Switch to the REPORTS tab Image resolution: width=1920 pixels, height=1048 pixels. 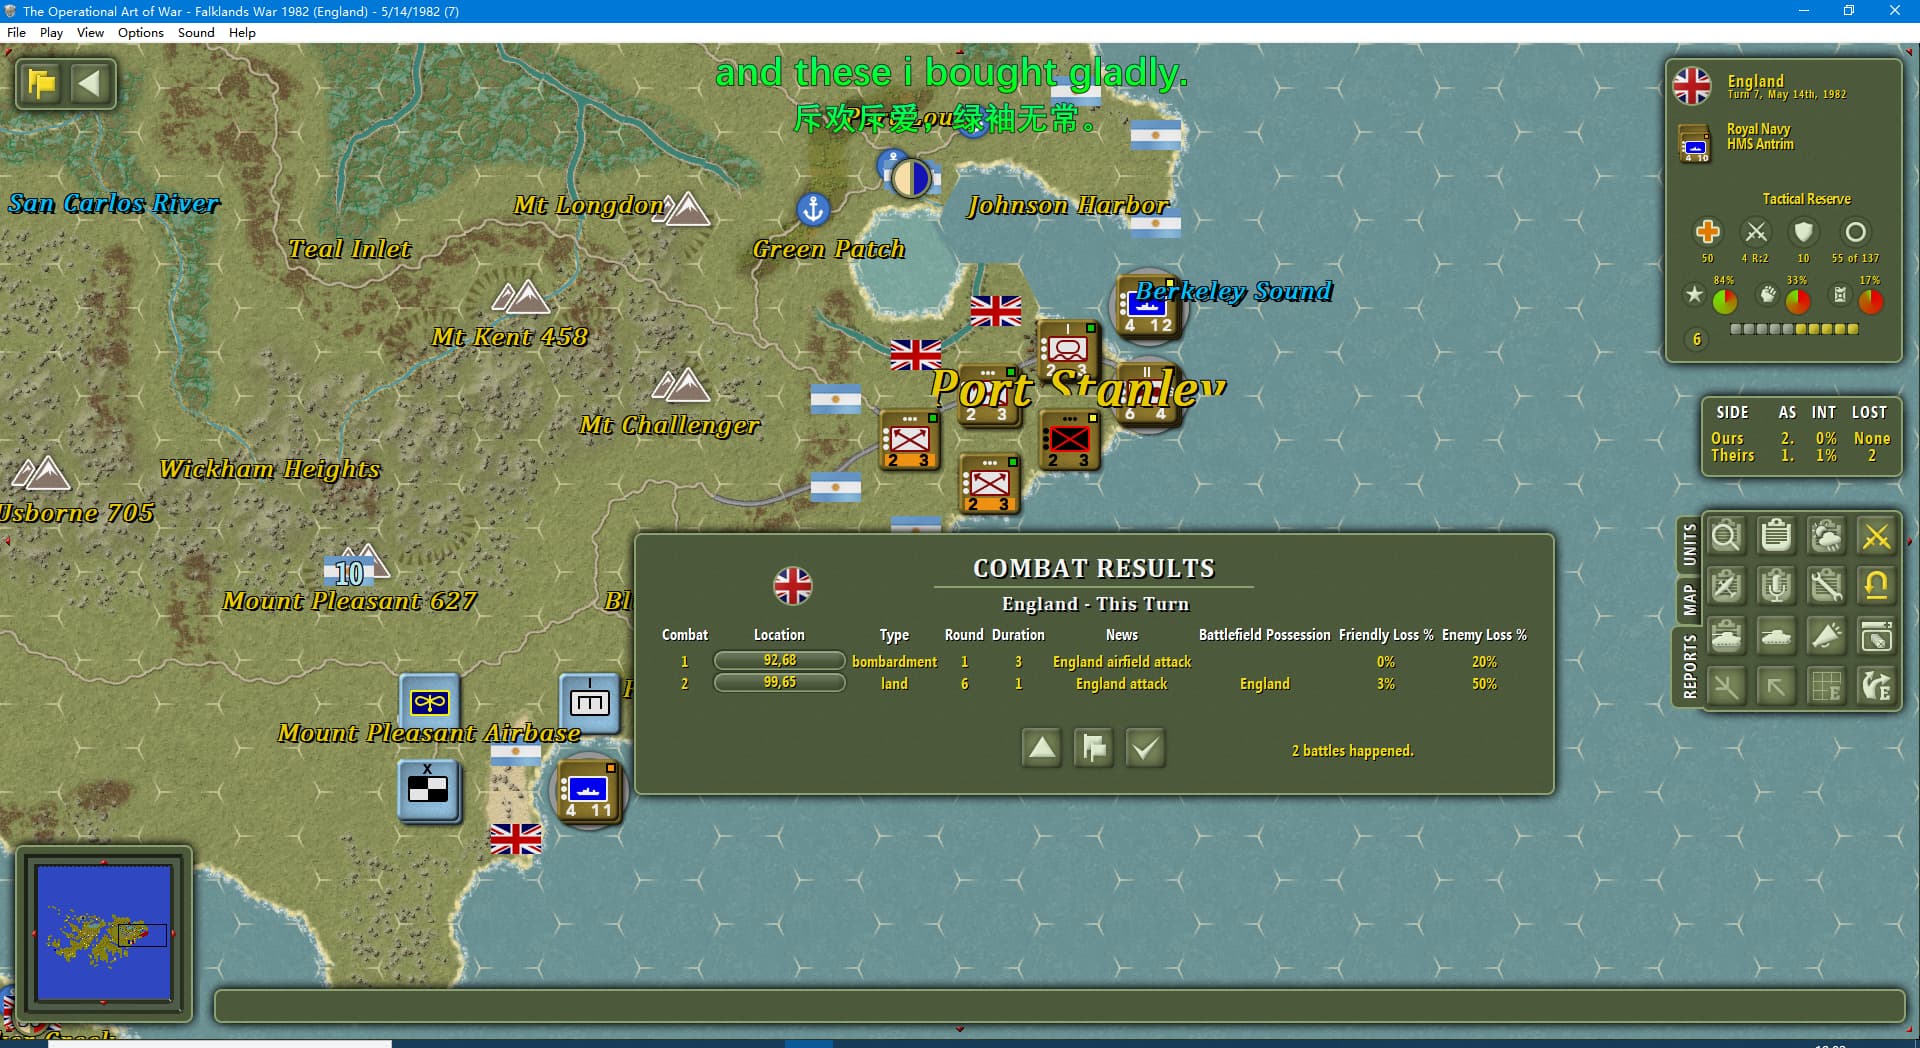1689,666
